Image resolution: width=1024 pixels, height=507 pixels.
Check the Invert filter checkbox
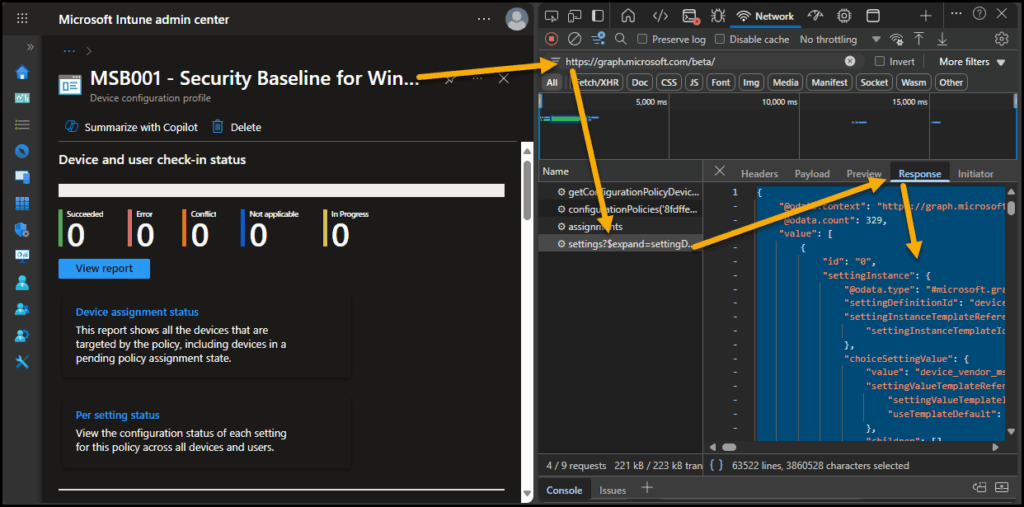tap(880, 61)
